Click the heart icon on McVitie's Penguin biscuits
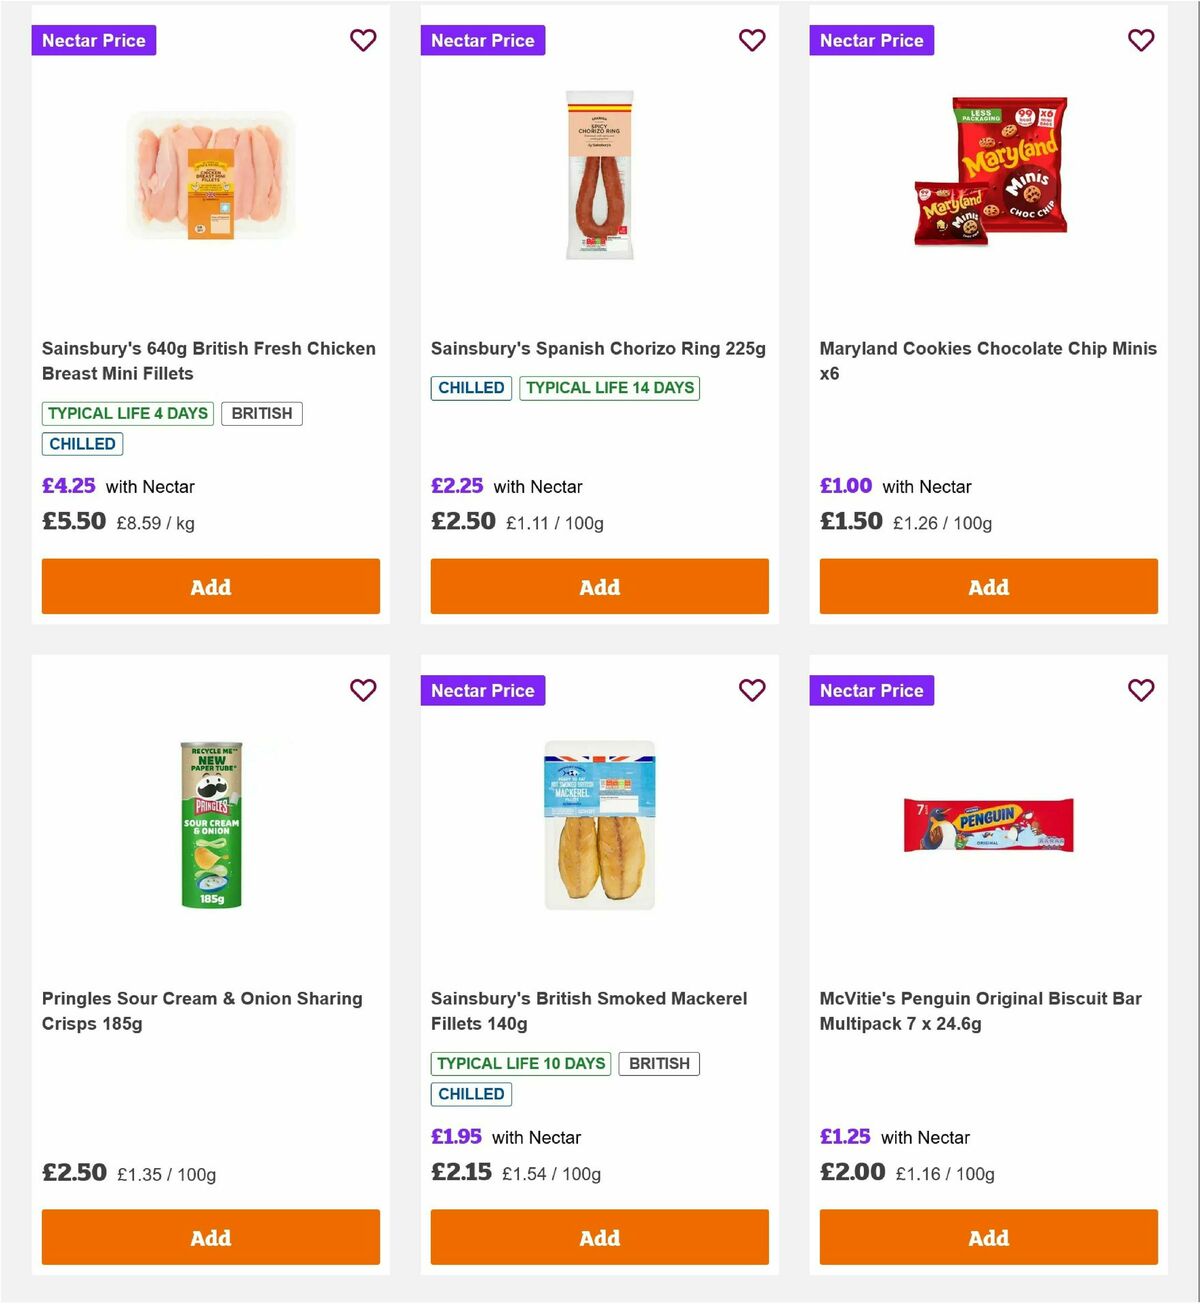This screenshot has height=1304, width=1200. [1141, 690]
